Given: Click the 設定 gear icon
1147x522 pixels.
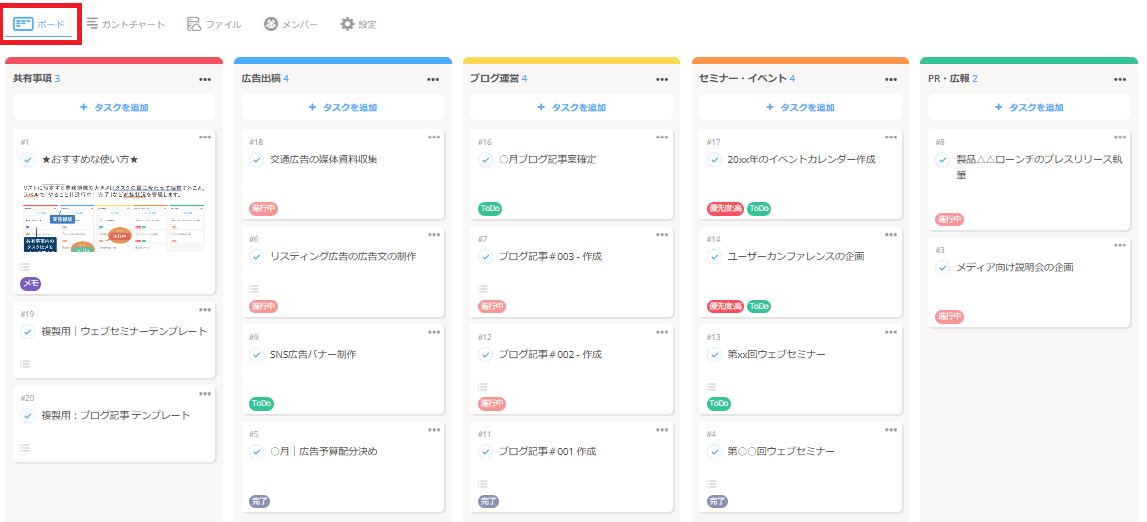Looking at the screenshot, I should [x=347, y=23].
